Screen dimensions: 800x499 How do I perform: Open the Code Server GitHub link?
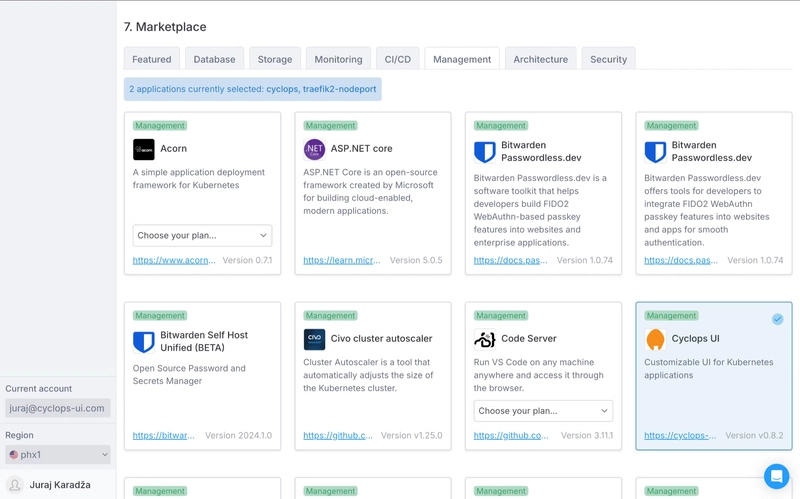(511, 436)
